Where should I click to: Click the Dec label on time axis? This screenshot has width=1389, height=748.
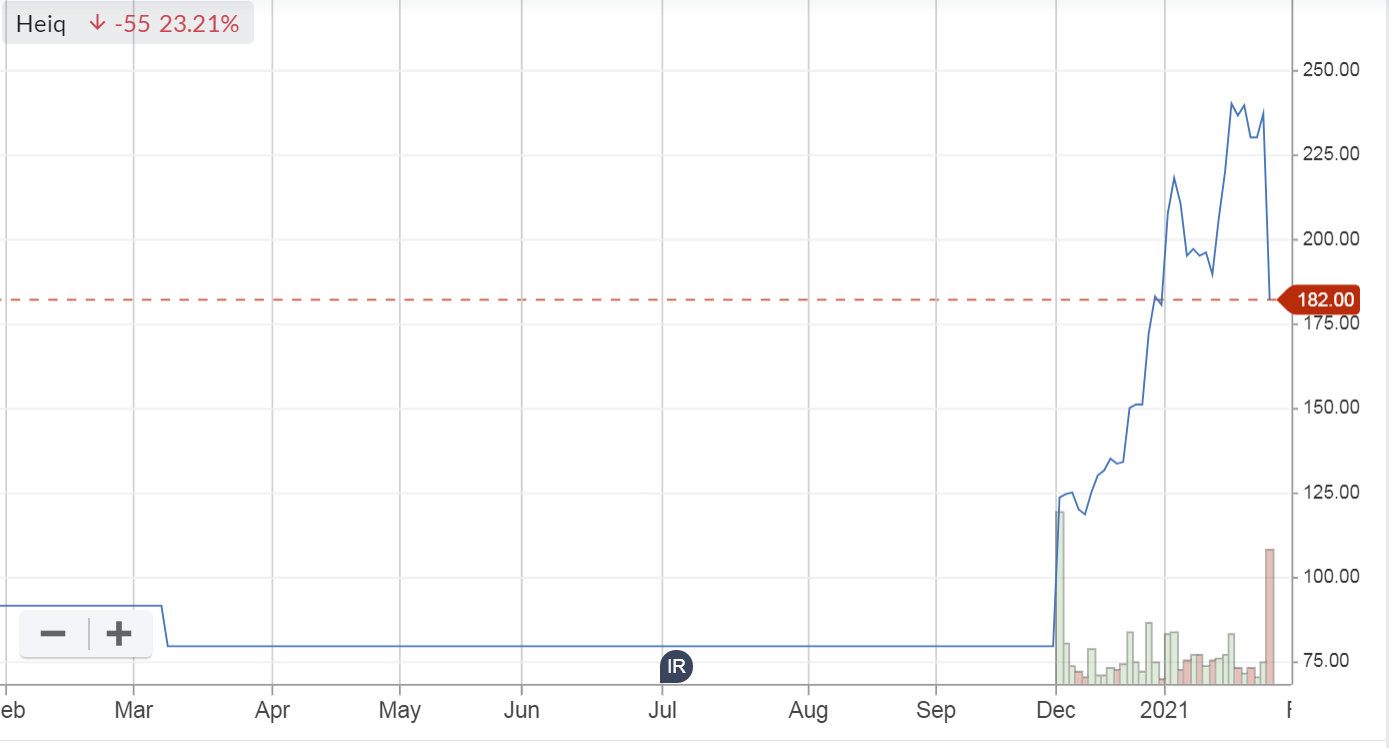click(x=1055, y=711)
